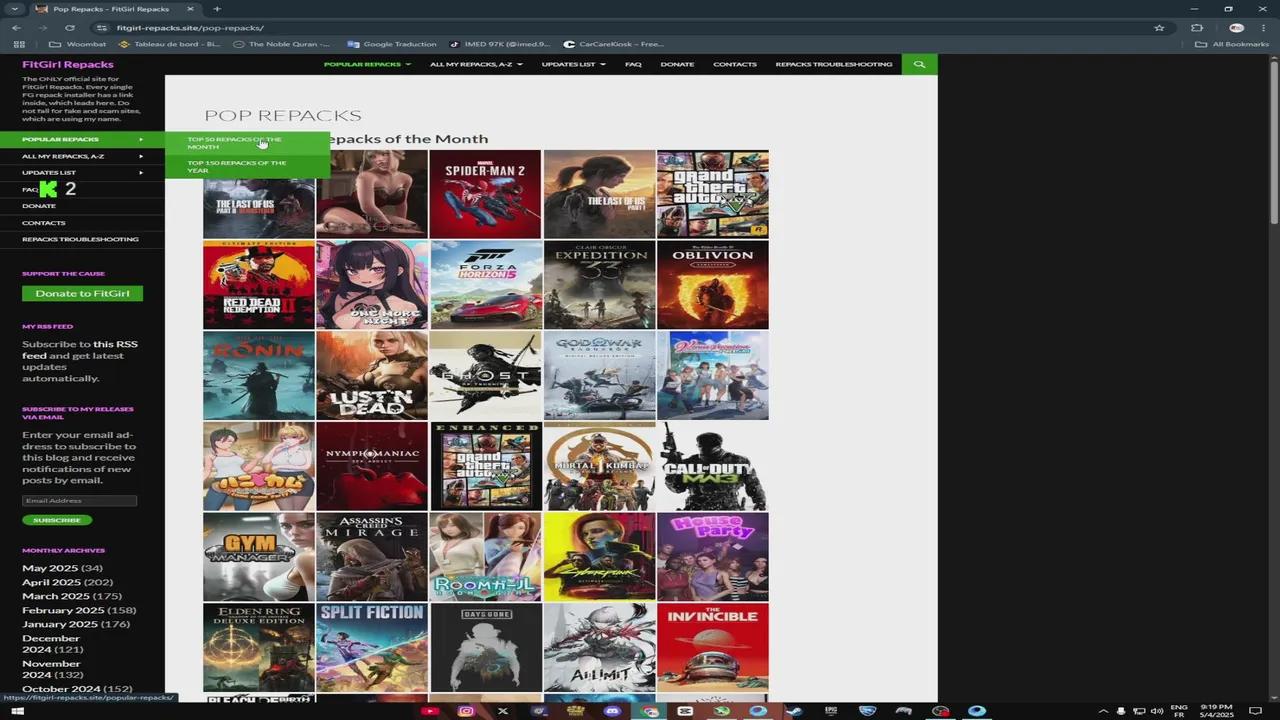Click the browser address bar URL
Screen dimensions: 1280x720
[190, 28]
